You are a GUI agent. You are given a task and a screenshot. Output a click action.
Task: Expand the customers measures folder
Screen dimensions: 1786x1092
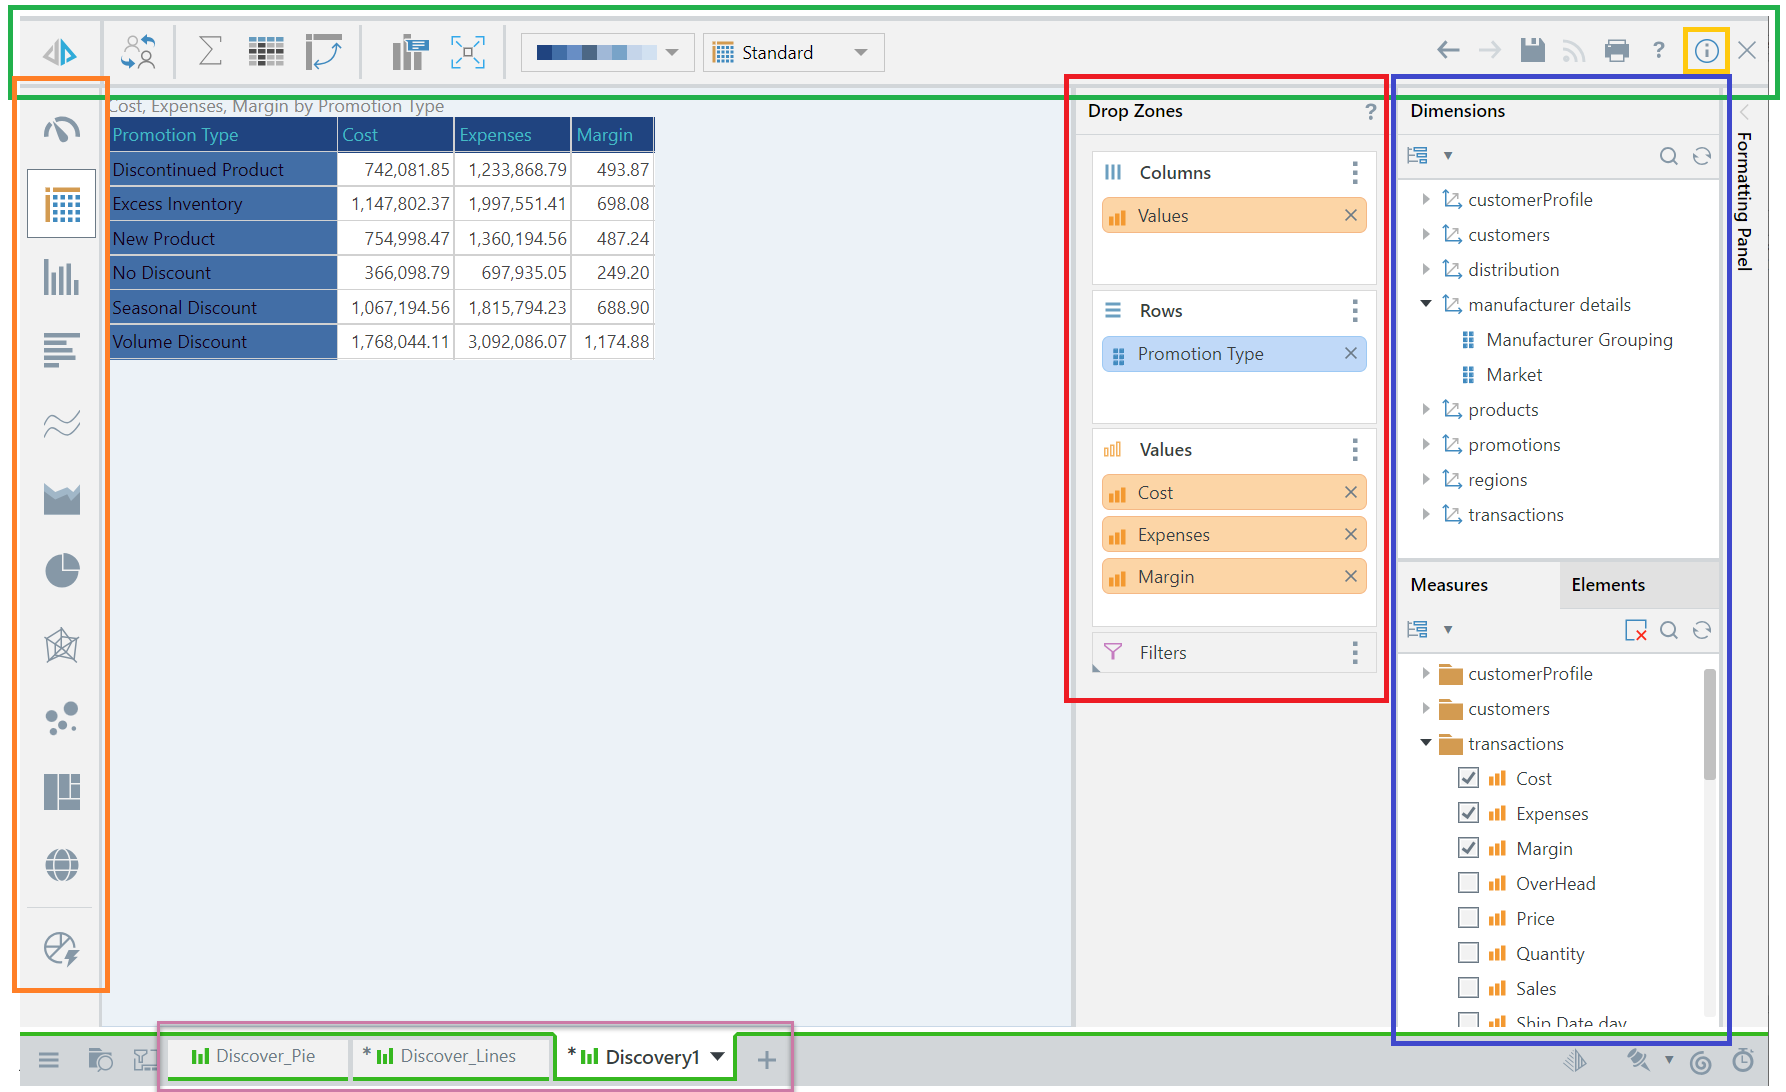click(1426, 708)
